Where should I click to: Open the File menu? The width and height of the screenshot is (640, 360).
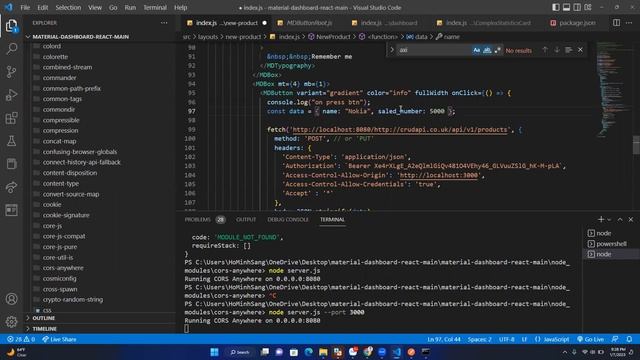point(25,7)
